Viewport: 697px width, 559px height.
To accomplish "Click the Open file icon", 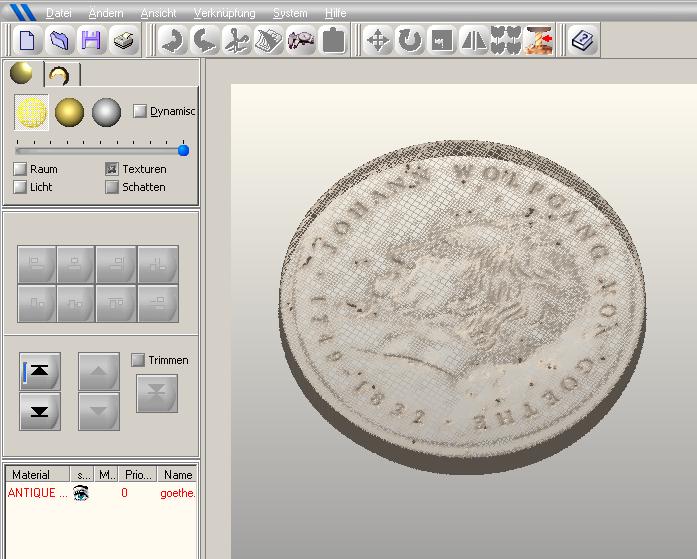I will [60, 41].
